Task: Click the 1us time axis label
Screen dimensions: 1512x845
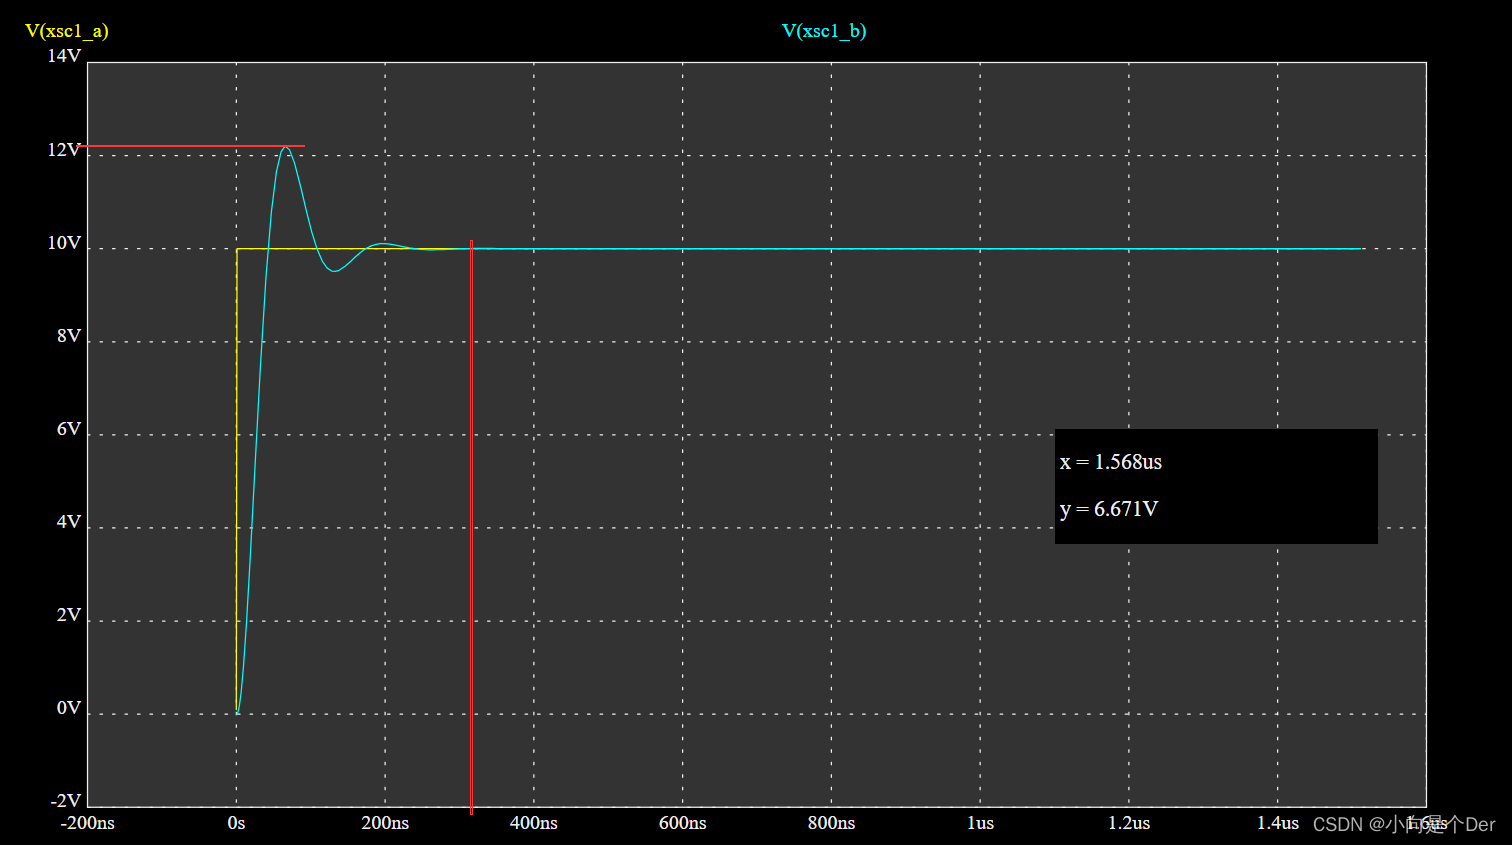Action: (981, 823)
